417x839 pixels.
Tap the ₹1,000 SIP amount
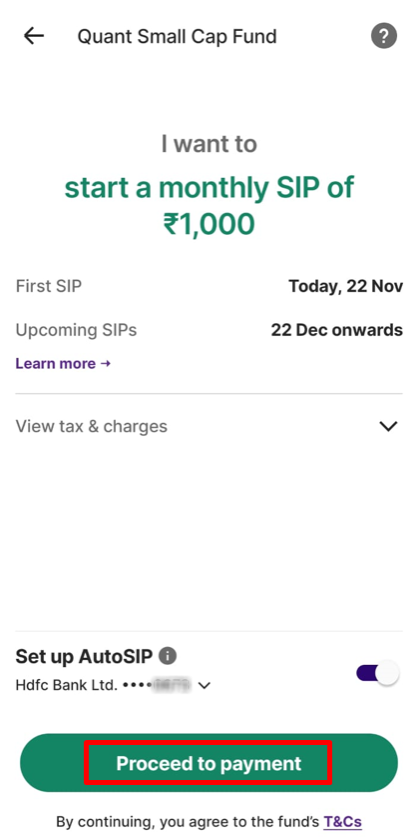209,224
